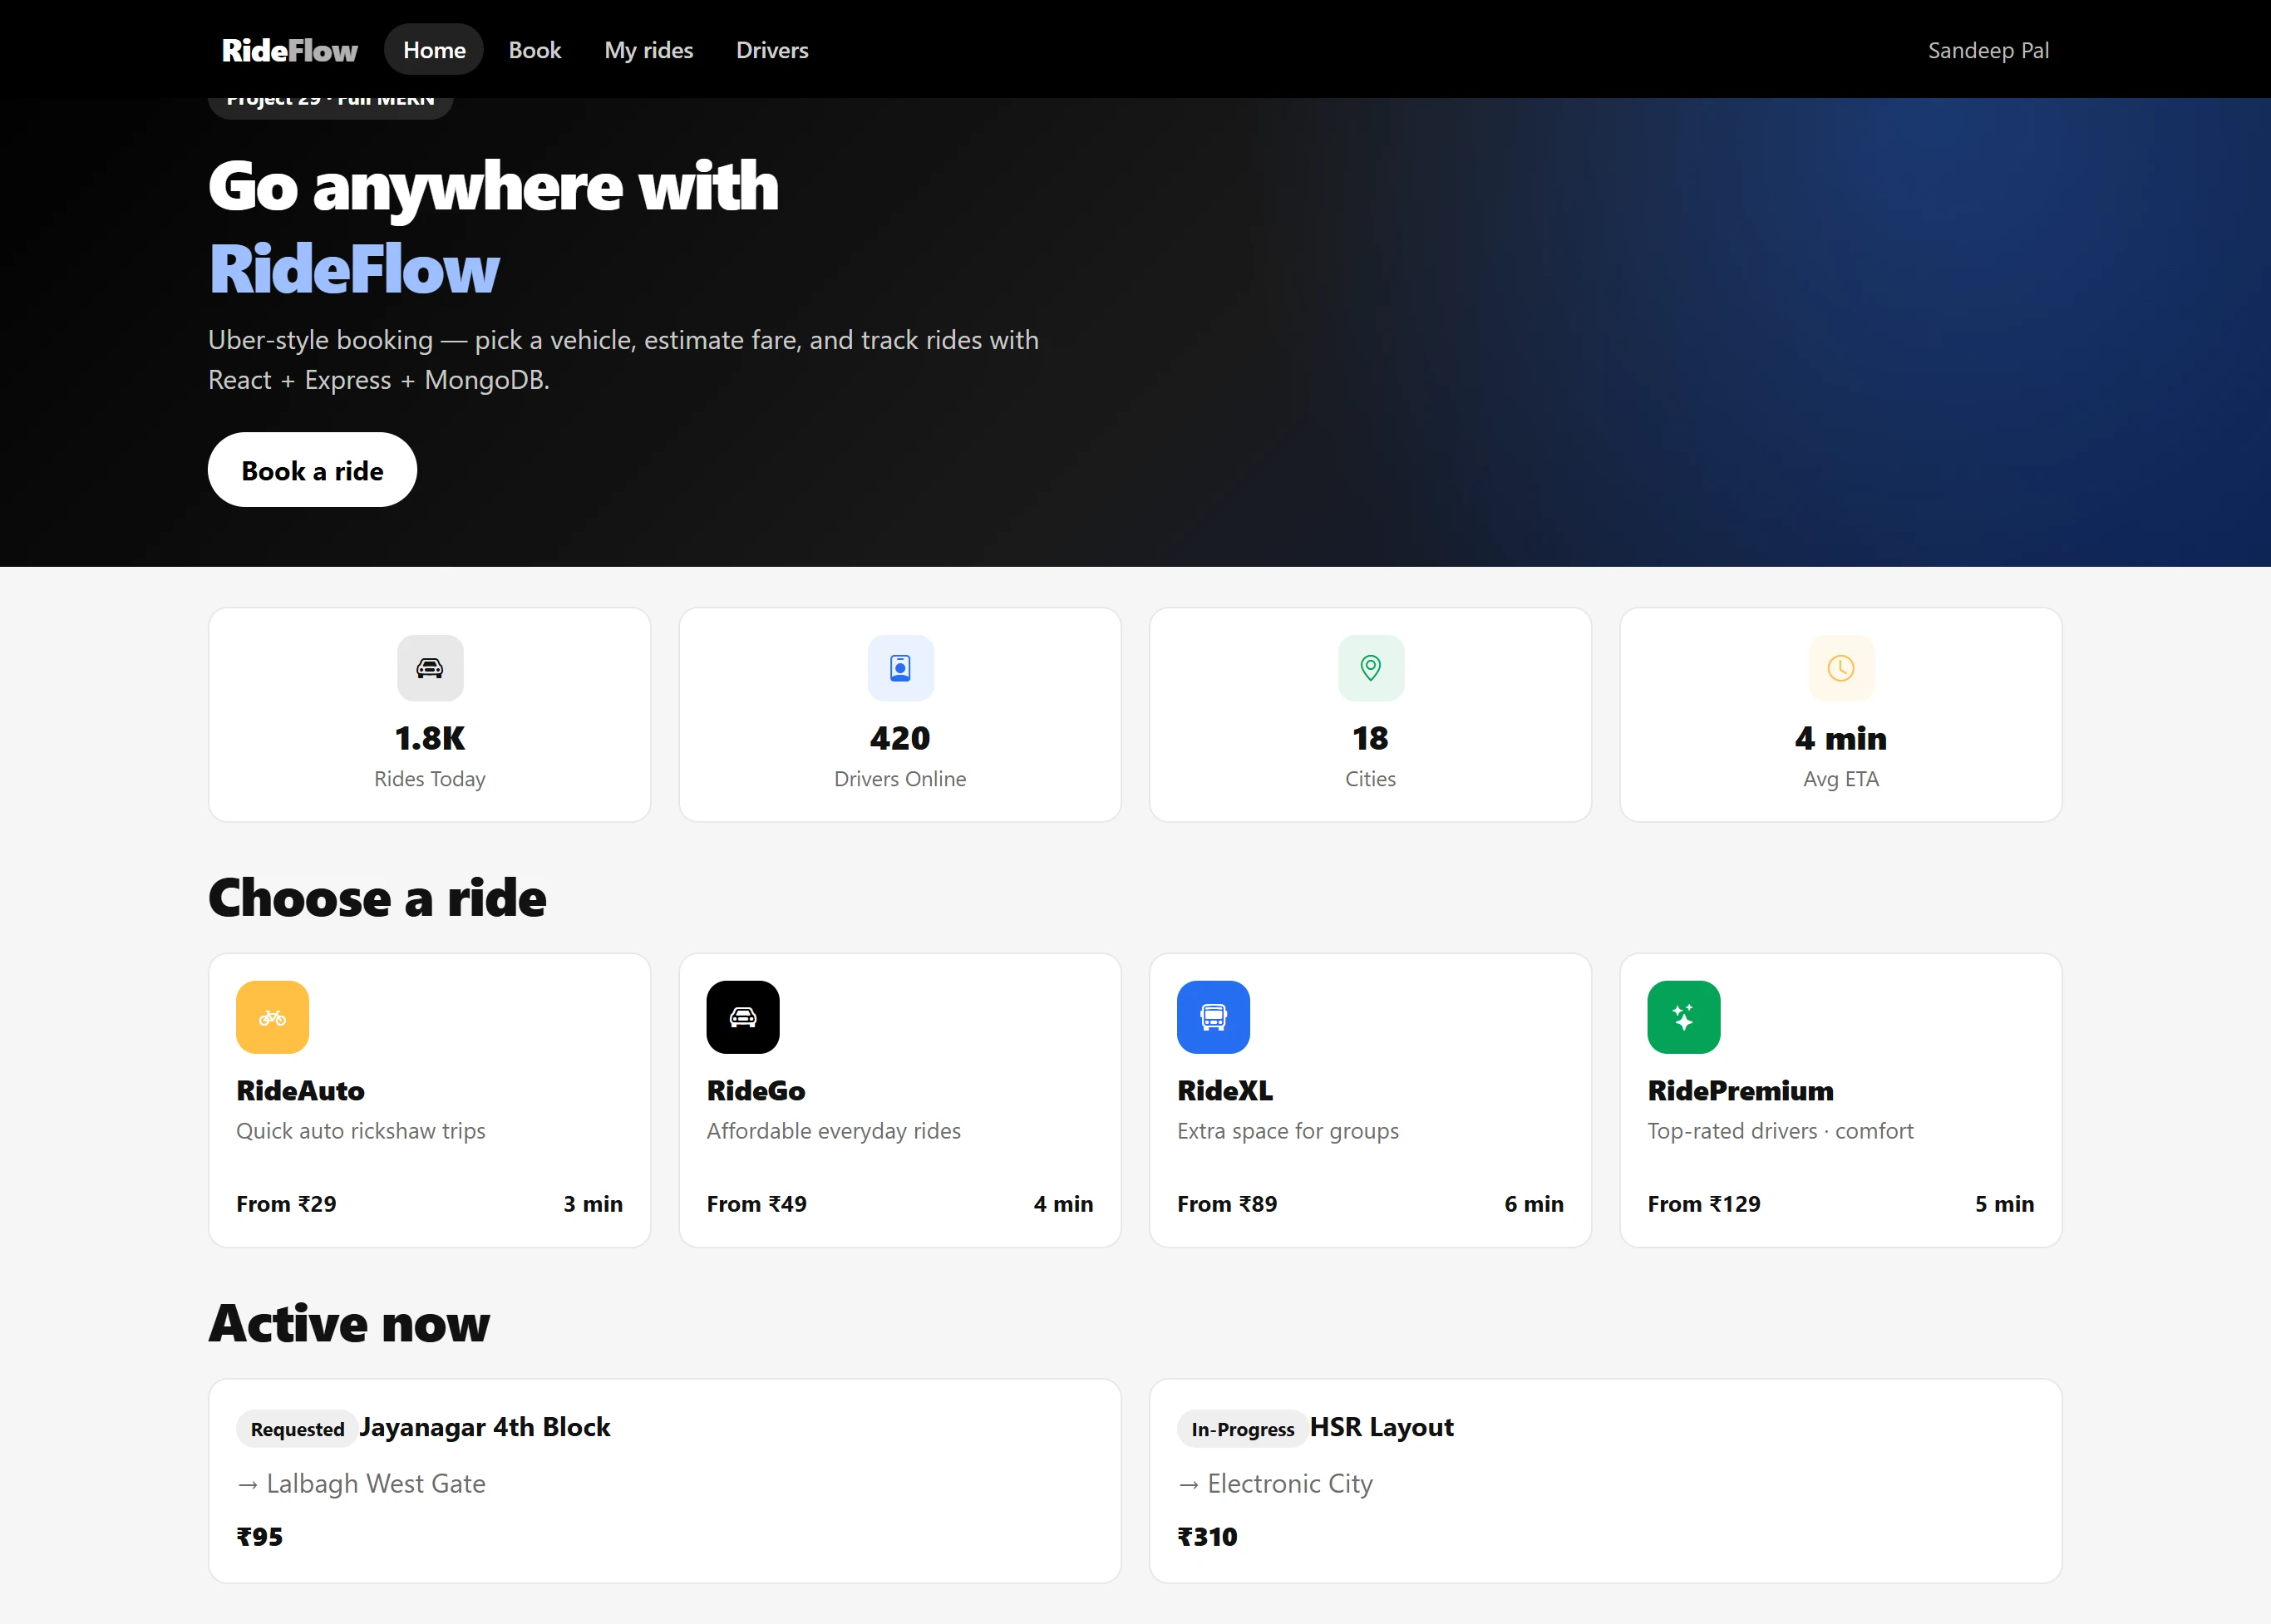Screen dimensions: 2271x1624
Task: Click Quick auto rickshaw trips description
Action: [x=361, y=1131]
